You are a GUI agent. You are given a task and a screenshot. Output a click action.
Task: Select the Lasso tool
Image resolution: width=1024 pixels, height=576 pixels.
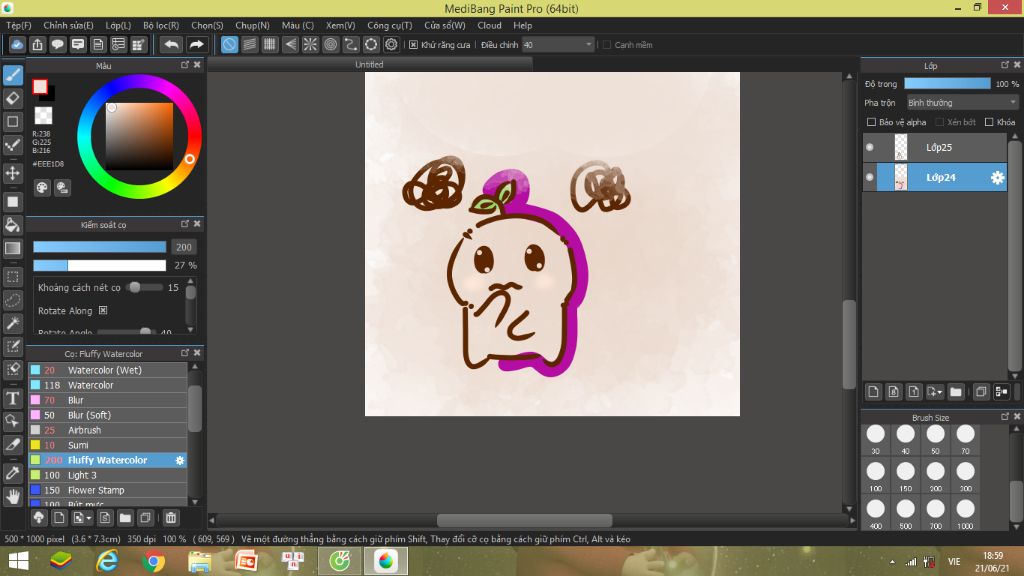(x=12, y=300)
